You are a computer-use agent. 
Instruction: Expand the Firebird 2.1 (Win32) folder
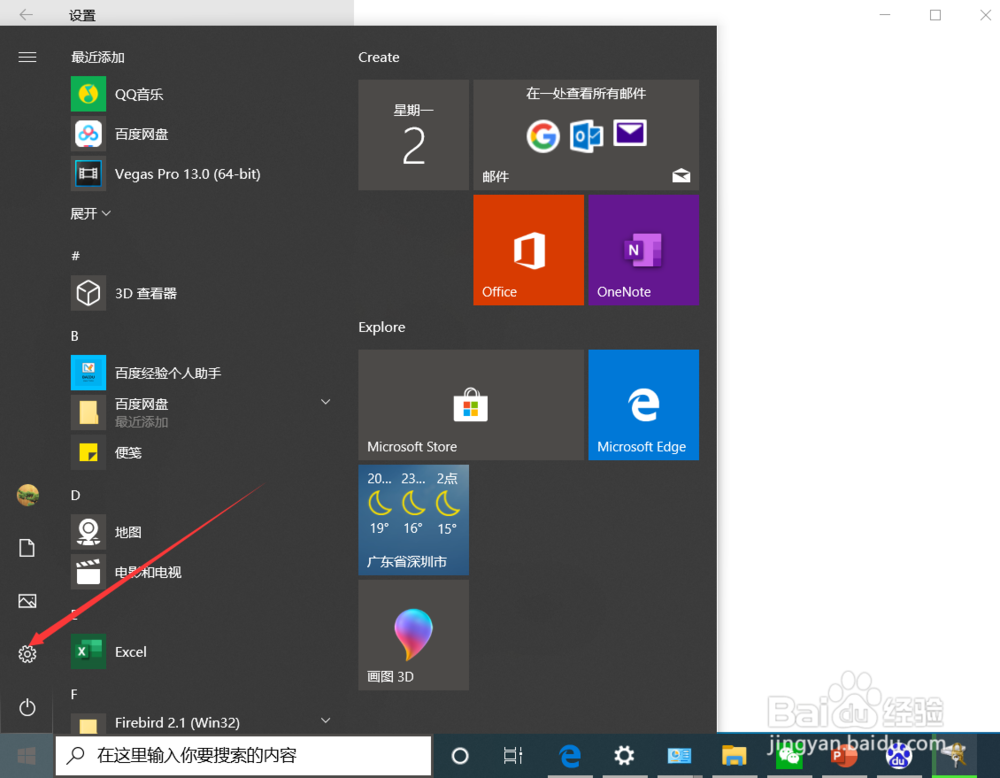coord(325,721)
